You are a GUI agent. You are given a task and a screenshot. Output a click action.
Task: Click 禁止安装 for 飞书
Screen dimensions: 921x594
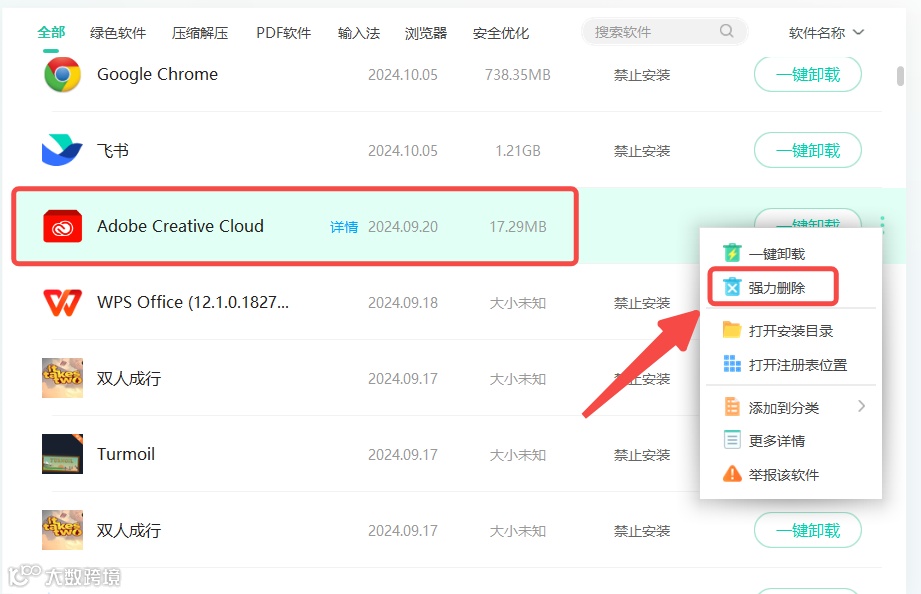pyautogui.click(x=642, y=151)
